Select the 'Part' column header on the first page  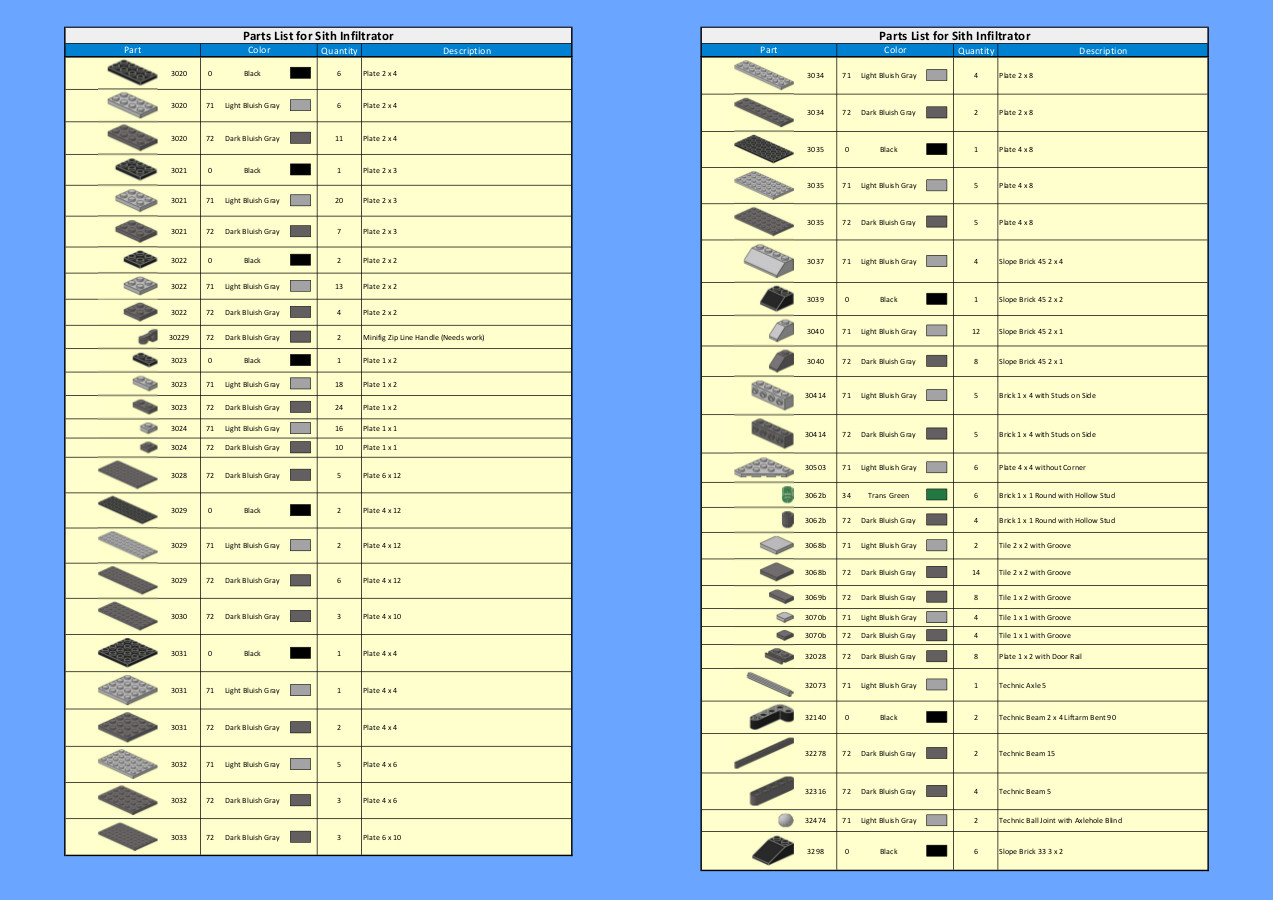point(133,50)
